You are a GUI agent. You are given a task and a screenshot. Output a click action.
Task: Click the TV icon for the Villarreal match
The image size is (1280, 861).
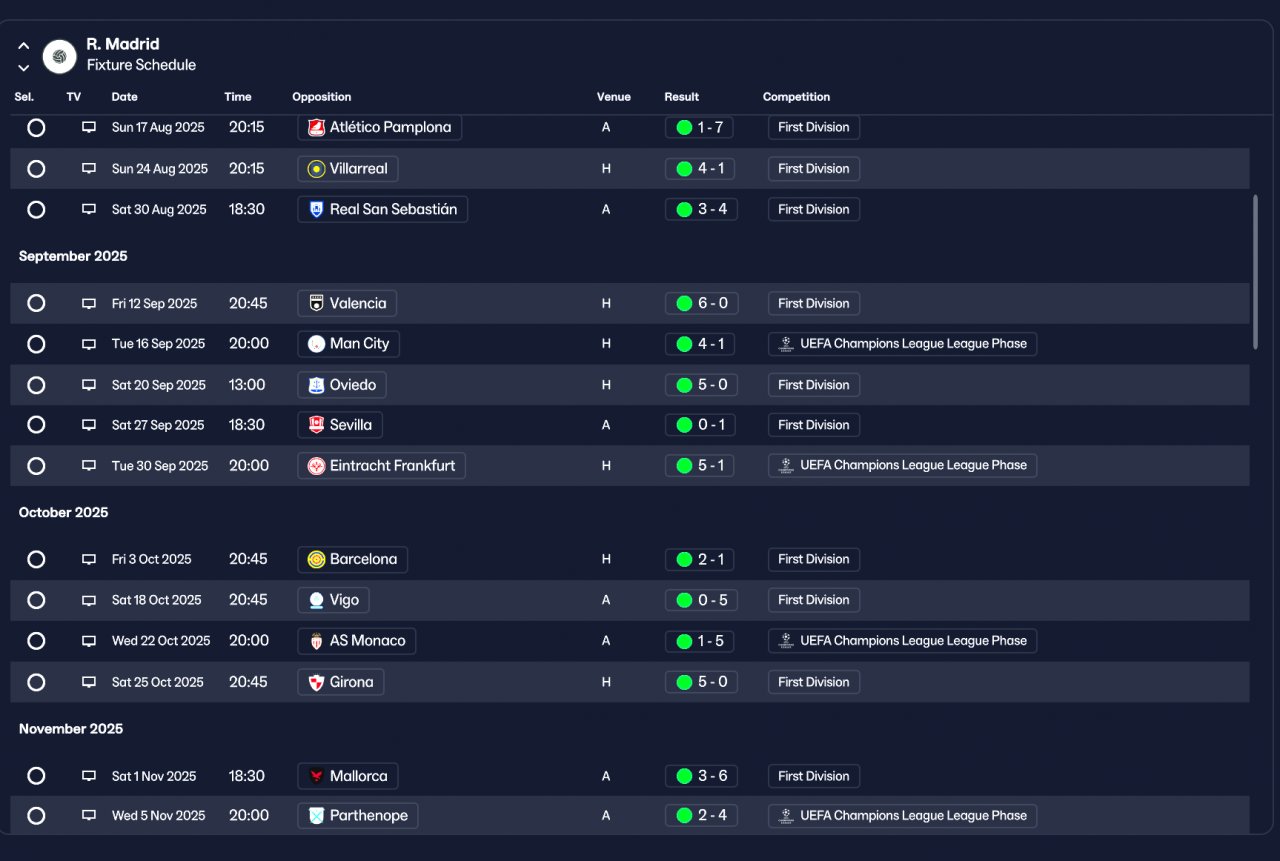[x=89, y=169]
